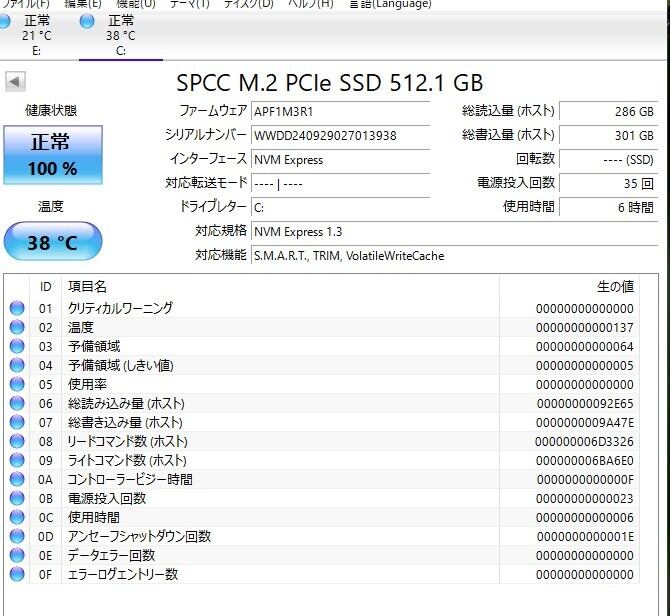The image size is (670, 616).
Task: Click the 38 °C temperature button
Action: [x=53, y=241]
